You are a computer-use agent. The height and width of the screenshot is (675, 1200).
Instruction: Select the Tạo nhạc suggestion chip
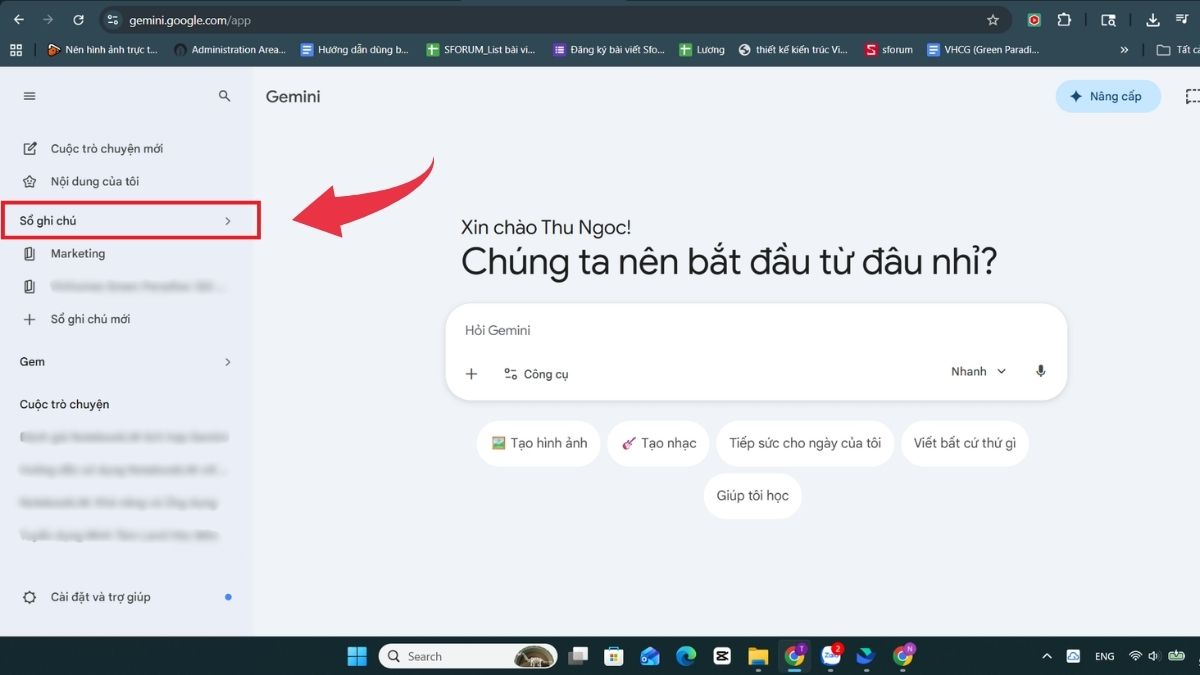[x=658, y=443]
